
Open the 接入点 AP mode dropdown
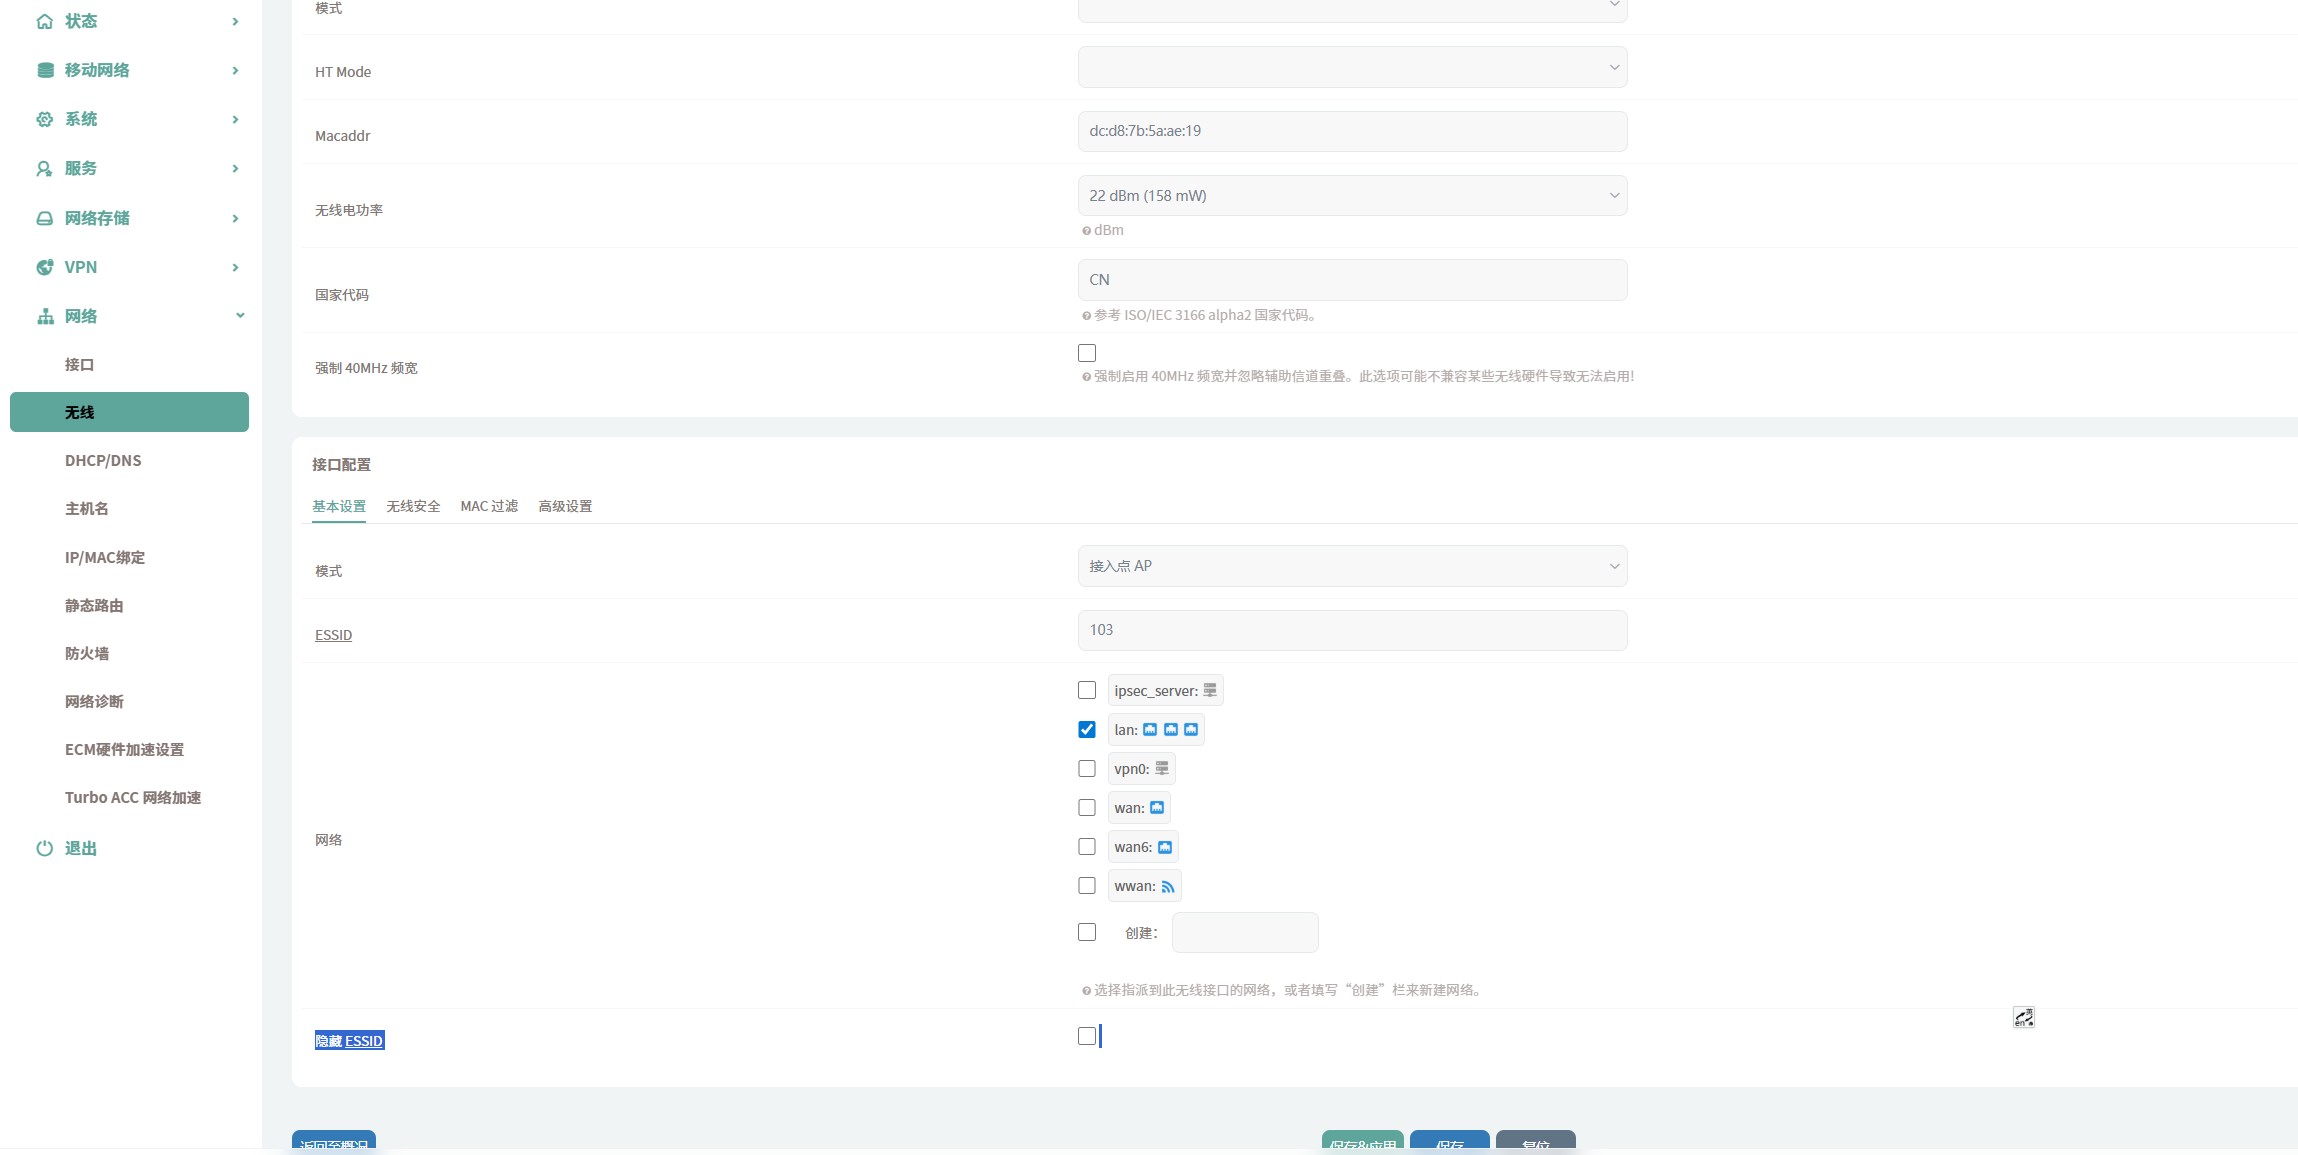pyautogui.click(x=1352, y=566)
